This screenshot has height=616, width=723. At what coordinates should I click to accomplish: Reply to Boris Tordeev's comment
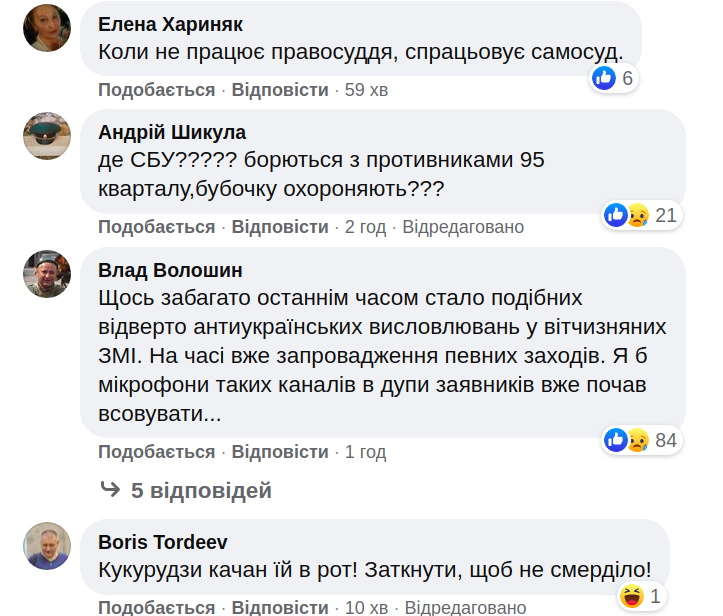coord(280,607)
